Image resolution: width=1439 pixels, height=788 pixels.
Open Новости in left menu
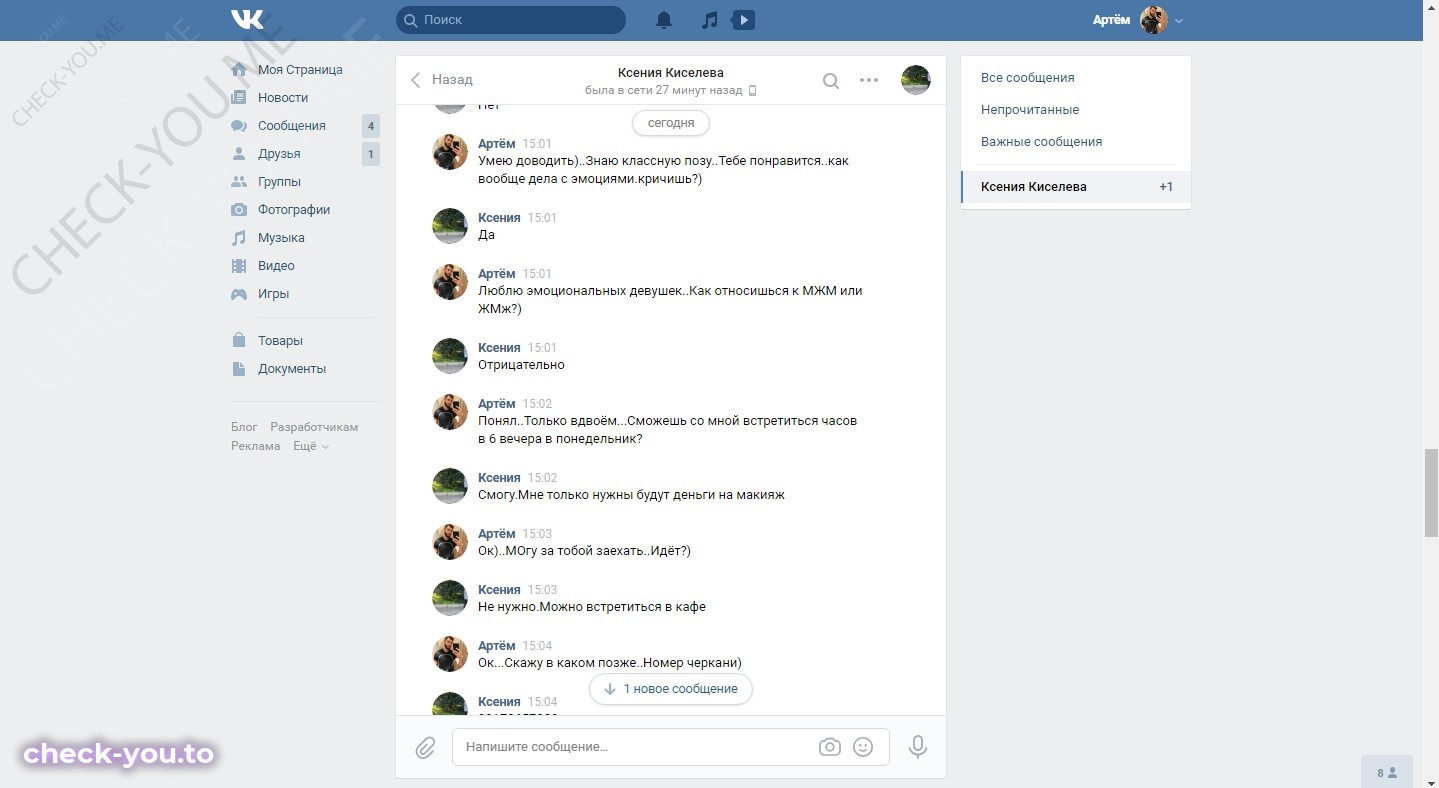[283, 98]
